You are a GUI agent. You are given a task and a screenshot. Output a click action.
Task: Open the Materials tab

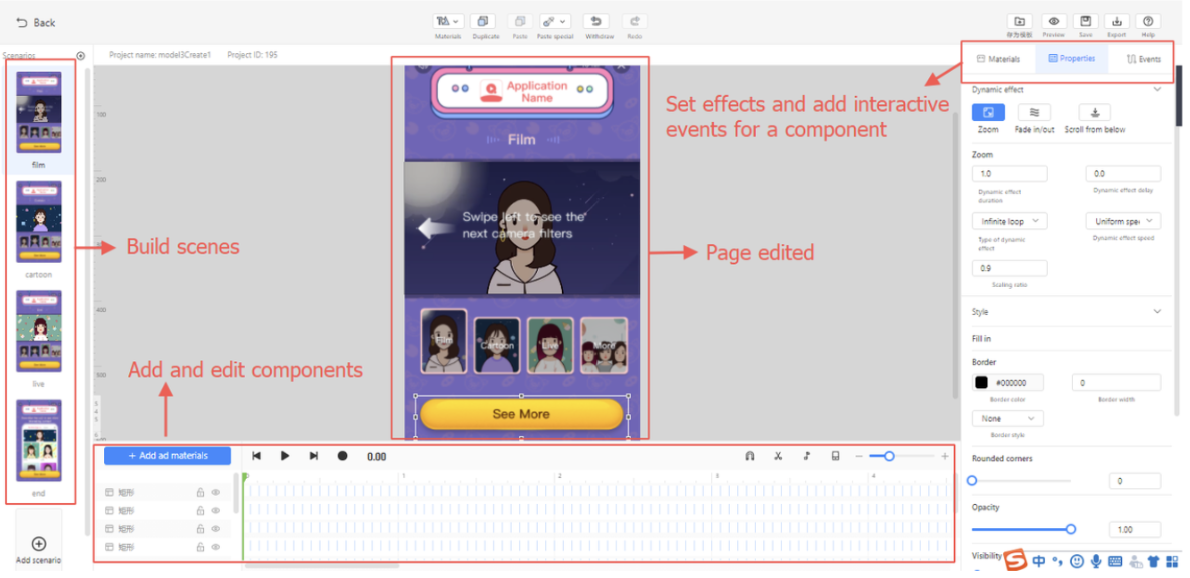point(999,58)
